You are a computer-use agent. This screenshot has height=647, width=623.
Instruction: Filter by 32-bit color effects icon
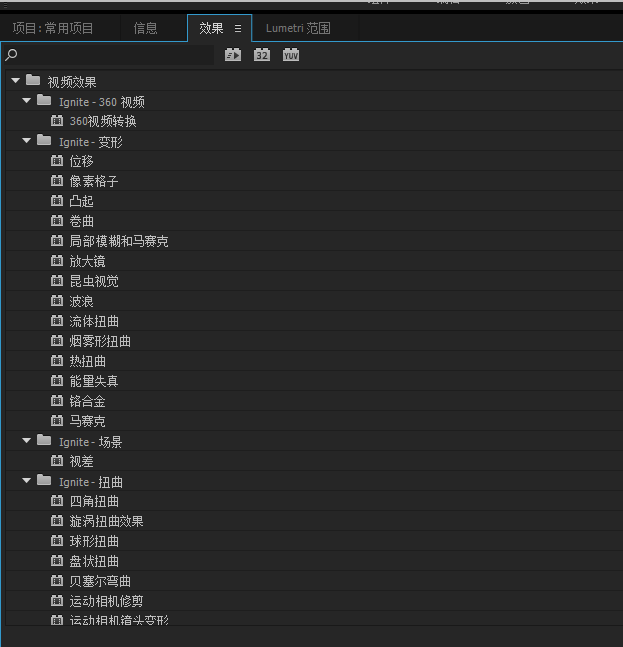point(262,55)
